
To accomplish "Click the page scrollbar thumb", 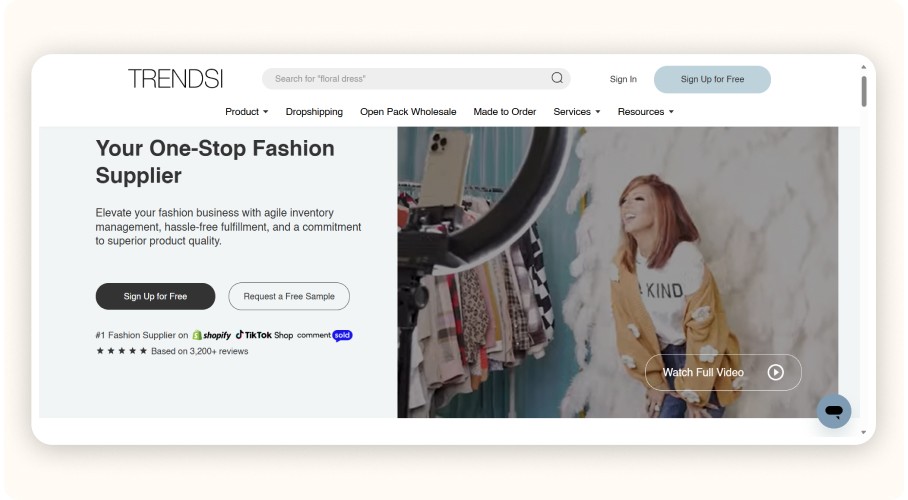I will (x=863, y=91).
